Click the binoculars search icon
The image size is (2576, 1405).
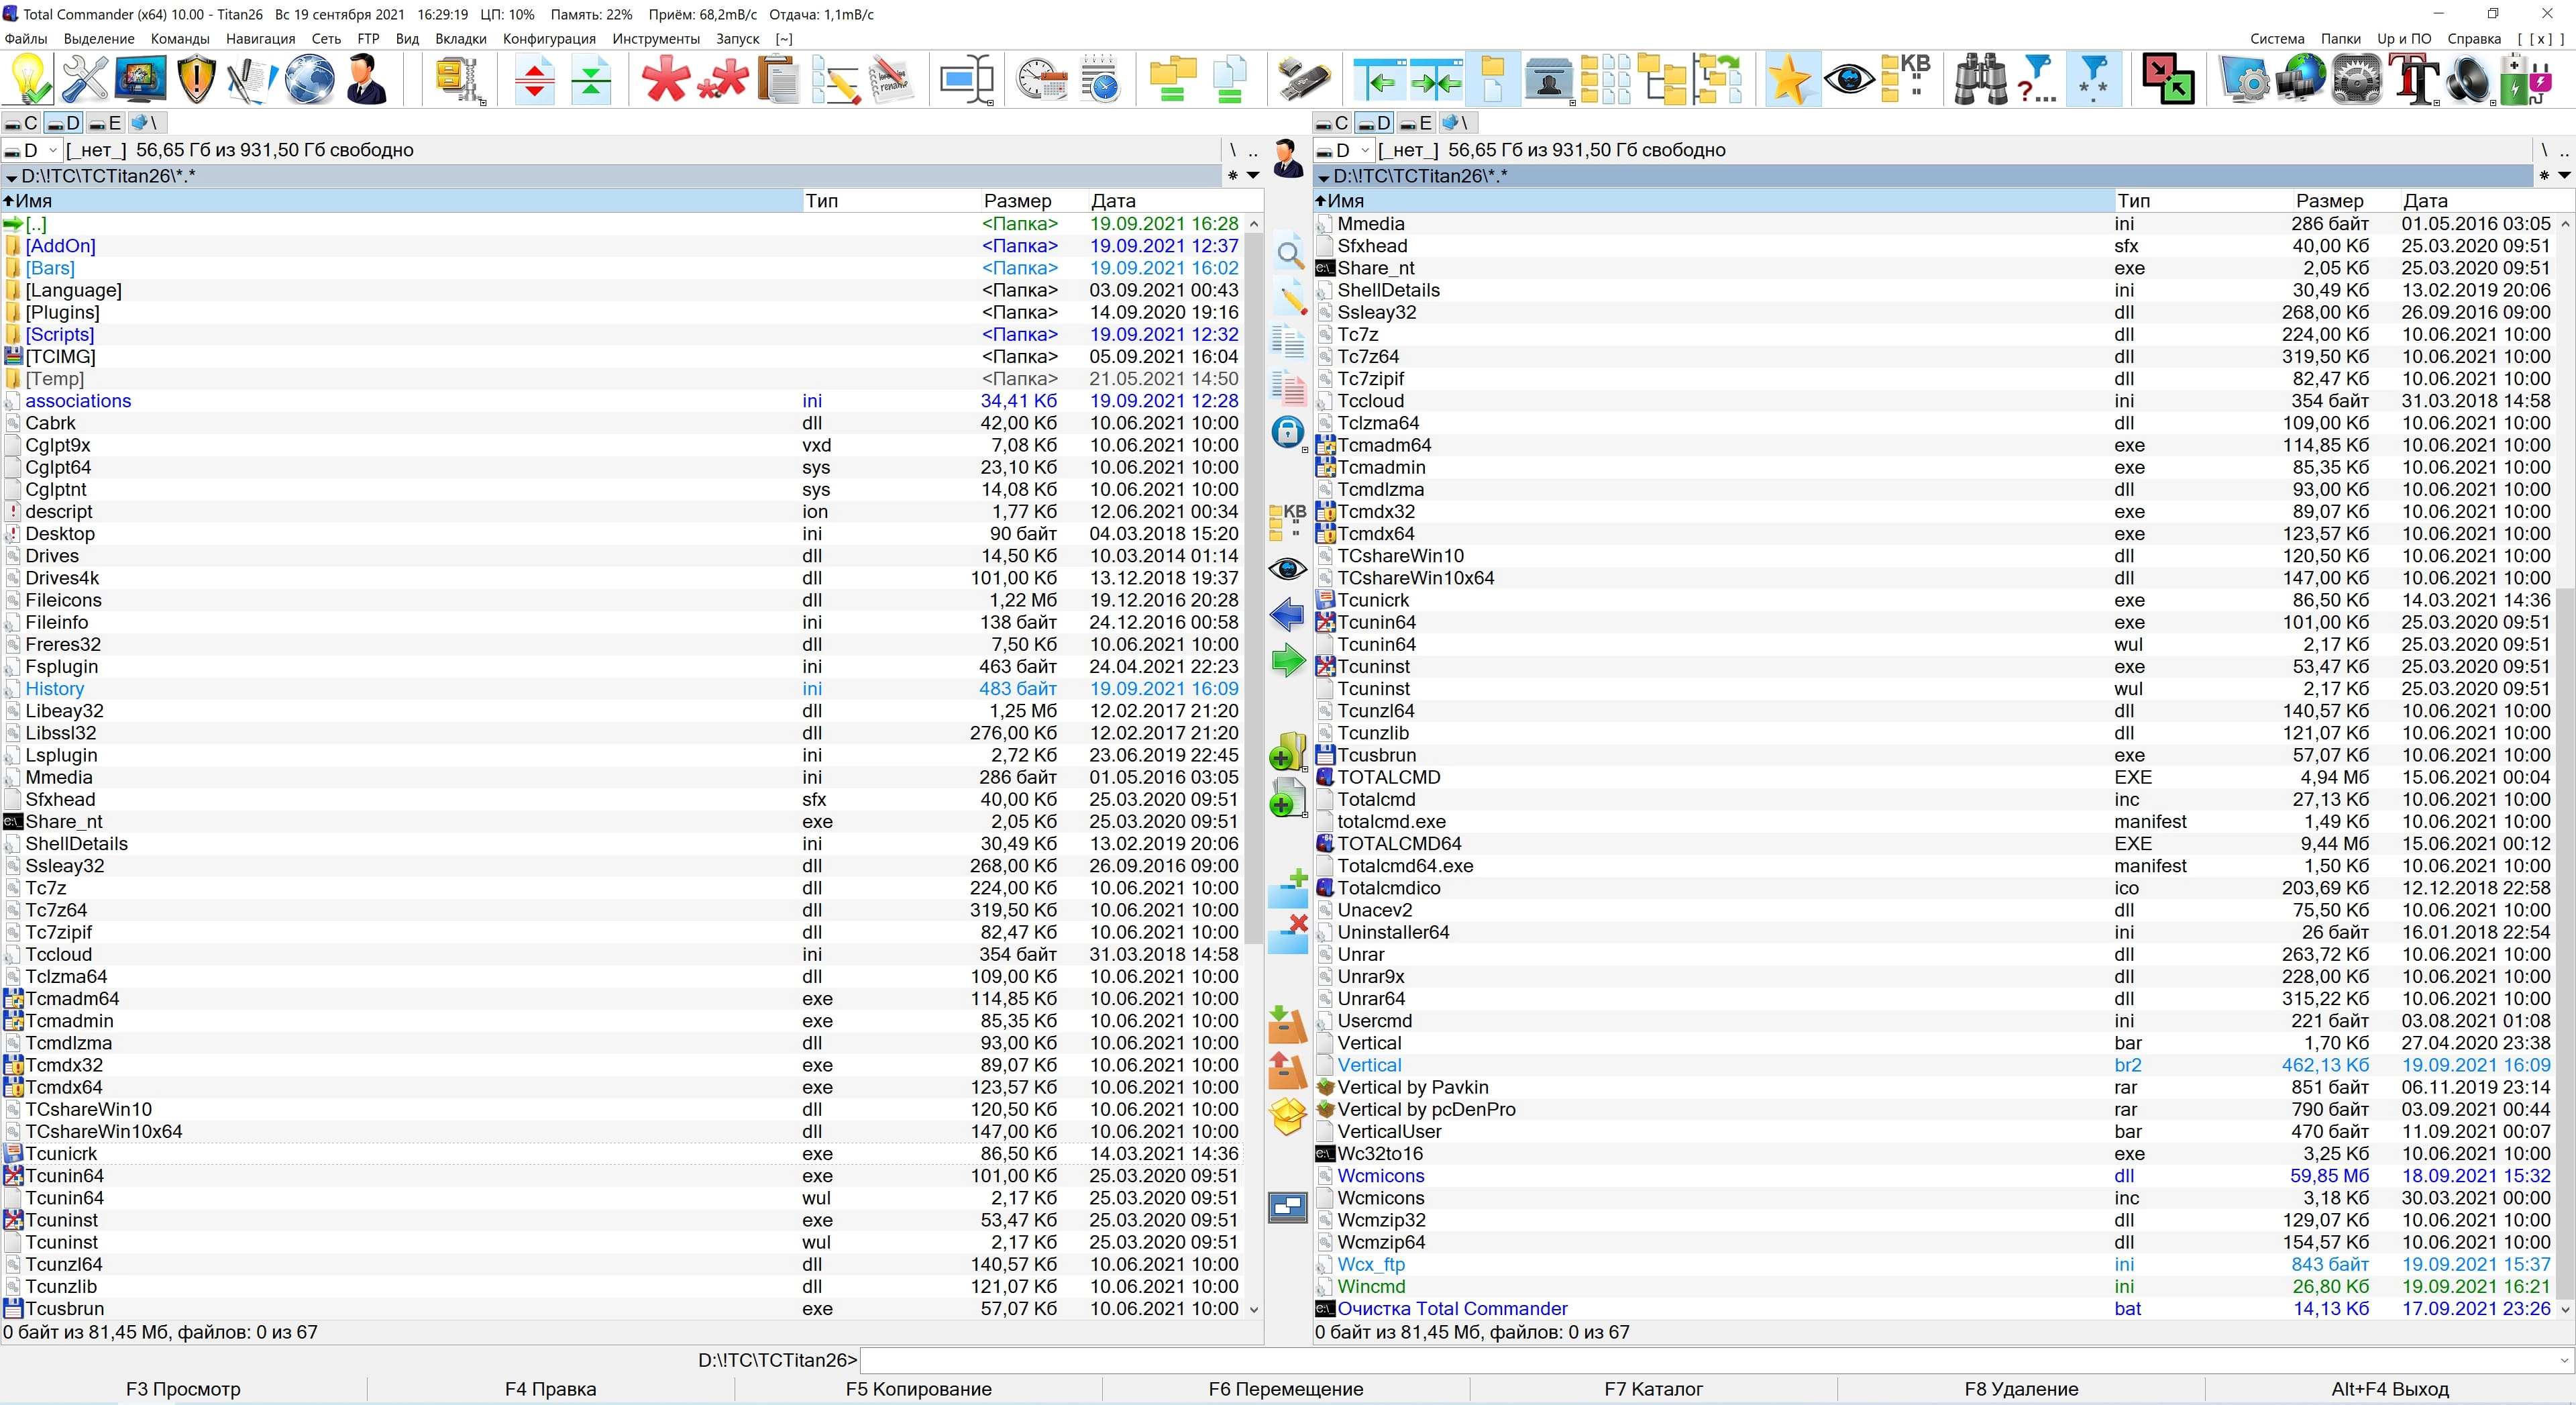pyautogui.click(x=1980, y=79)
